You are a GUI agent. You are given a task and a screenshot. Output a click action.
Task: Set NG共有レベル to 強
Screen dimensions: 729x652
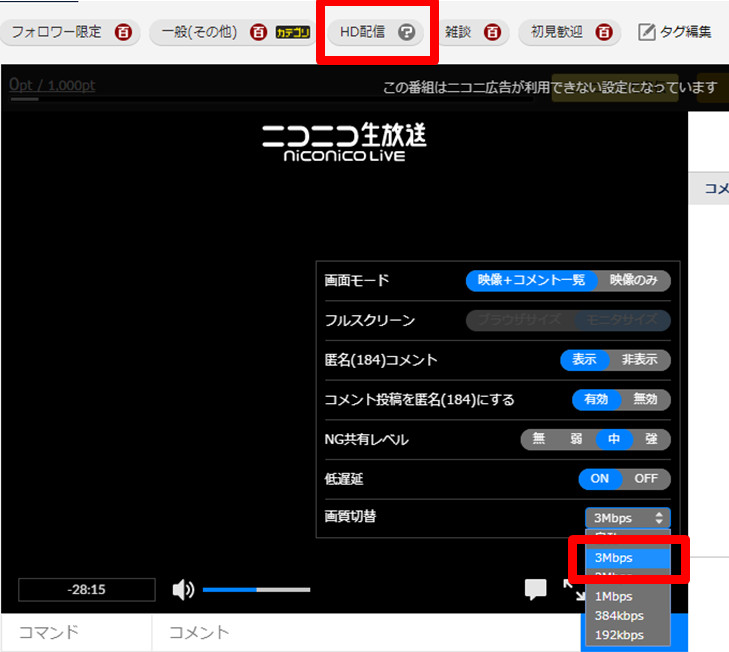coord(651,439)
